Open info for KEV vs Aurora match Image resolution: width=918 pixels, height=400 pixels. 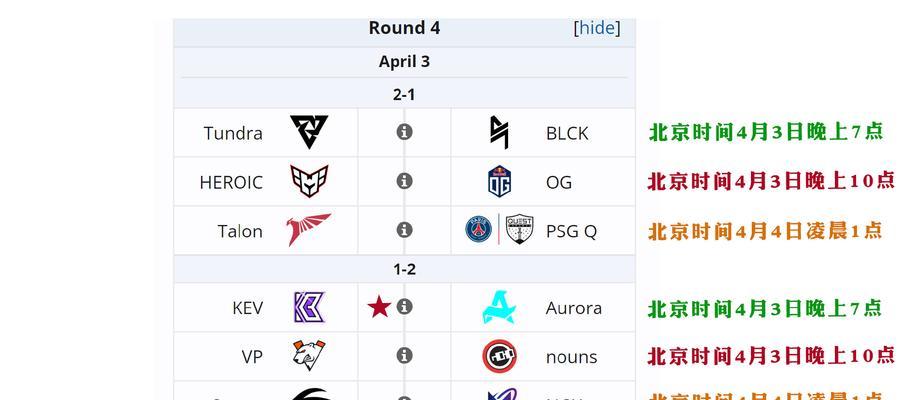[404, 306]
